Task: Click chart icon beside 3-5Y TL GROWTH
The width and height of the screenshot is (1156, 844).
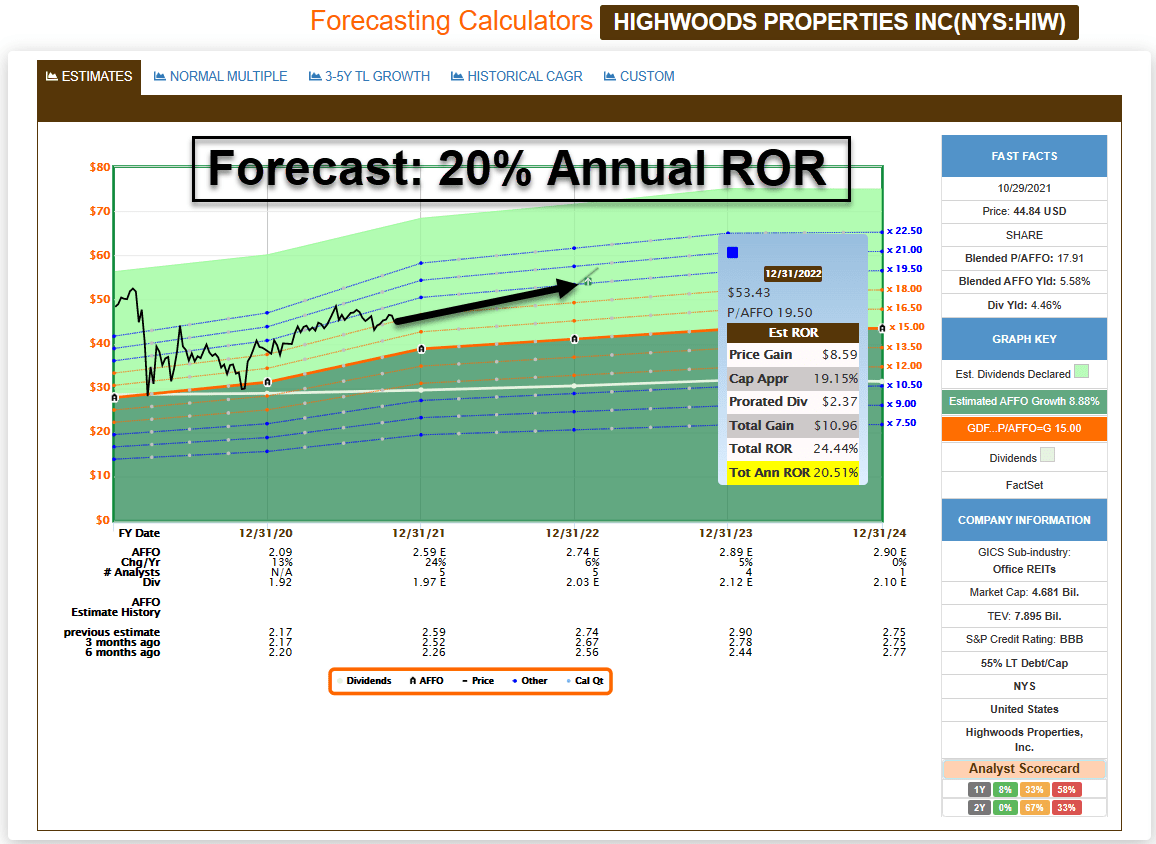Action: (x=315, y=76)
